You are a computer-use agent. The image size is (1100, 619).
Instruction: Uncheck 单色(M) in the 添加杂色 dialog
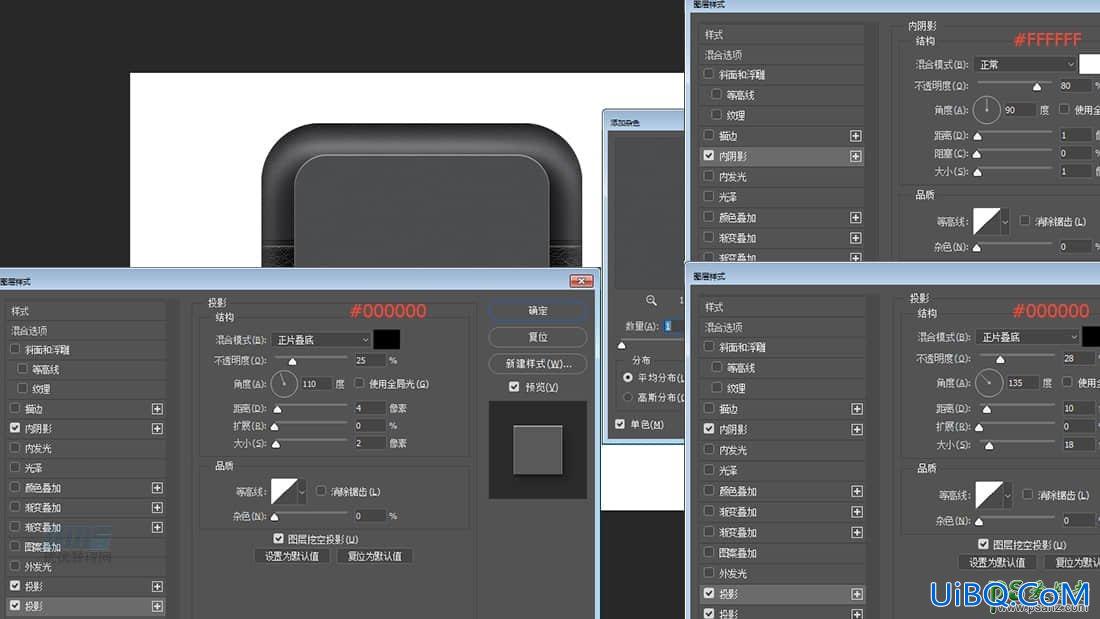(x=620, y=424)
